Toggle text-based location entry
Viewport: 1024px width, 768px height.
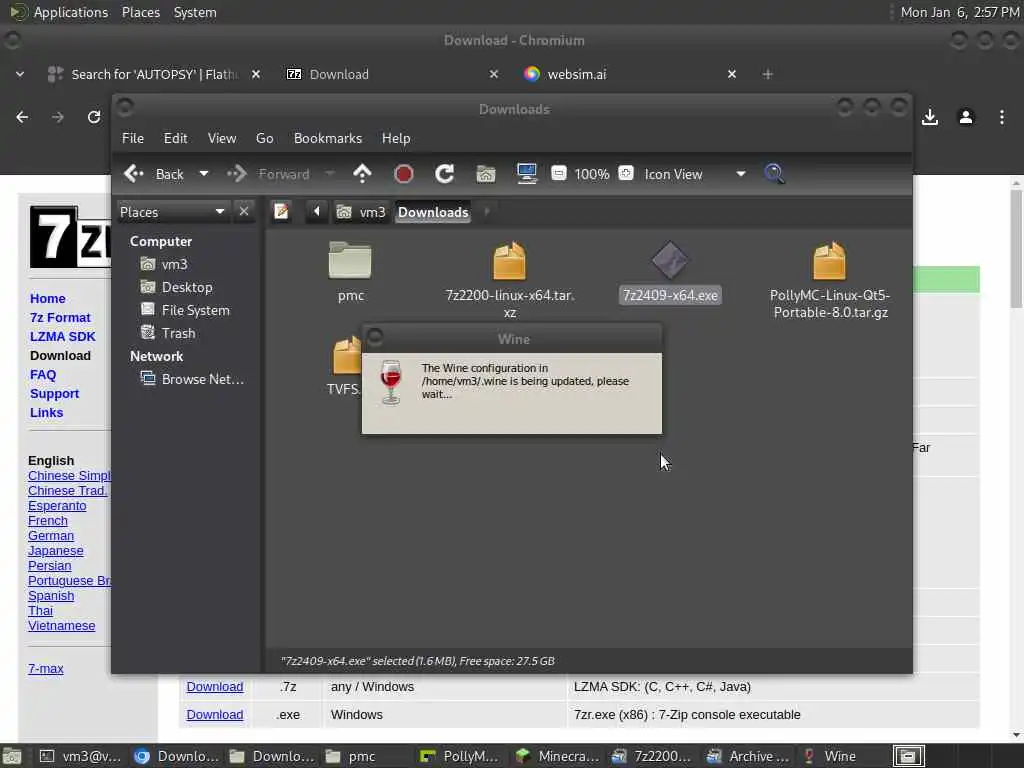(x=281, y=212)
